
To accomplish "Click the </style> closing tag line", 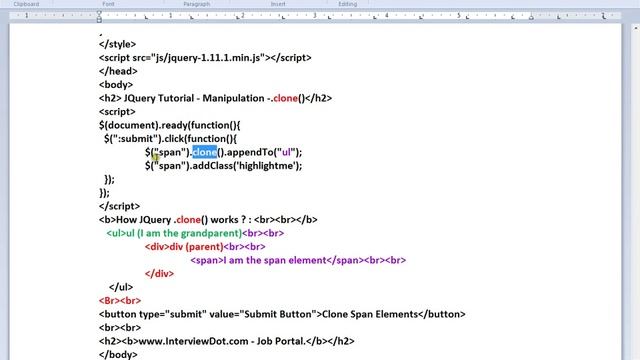I will tap(117, 44).
